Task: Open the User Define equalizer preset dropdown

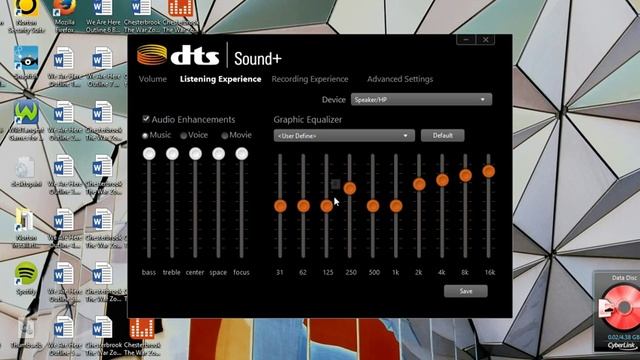Action: (x=344, y=136)
